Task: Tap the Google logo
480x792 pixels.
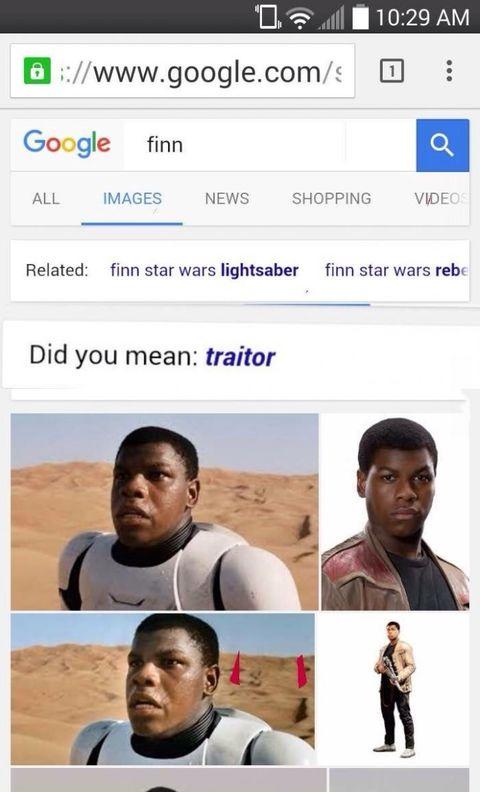Action: coord(67,143)
